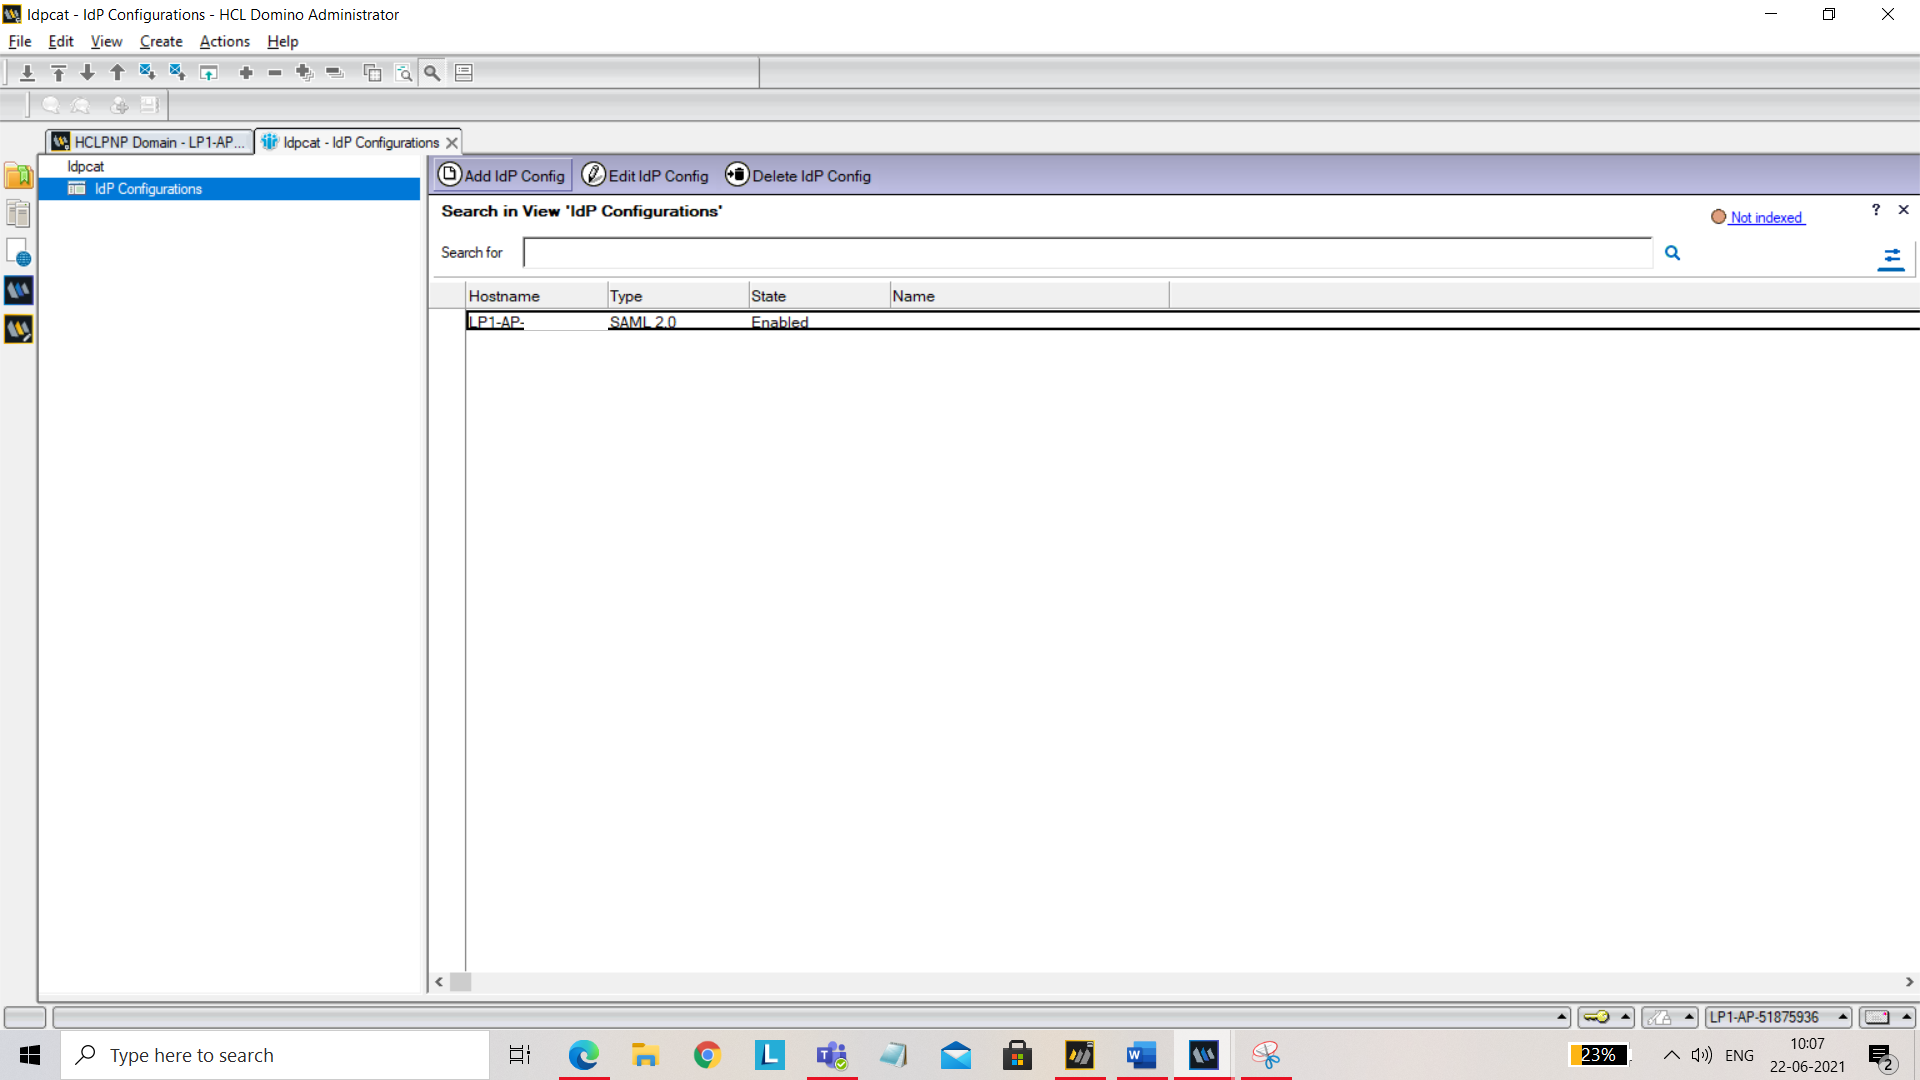Click Delete IdP Config button
The height and width of the screenshot is (1080, 1920).
tap(799, 175)
